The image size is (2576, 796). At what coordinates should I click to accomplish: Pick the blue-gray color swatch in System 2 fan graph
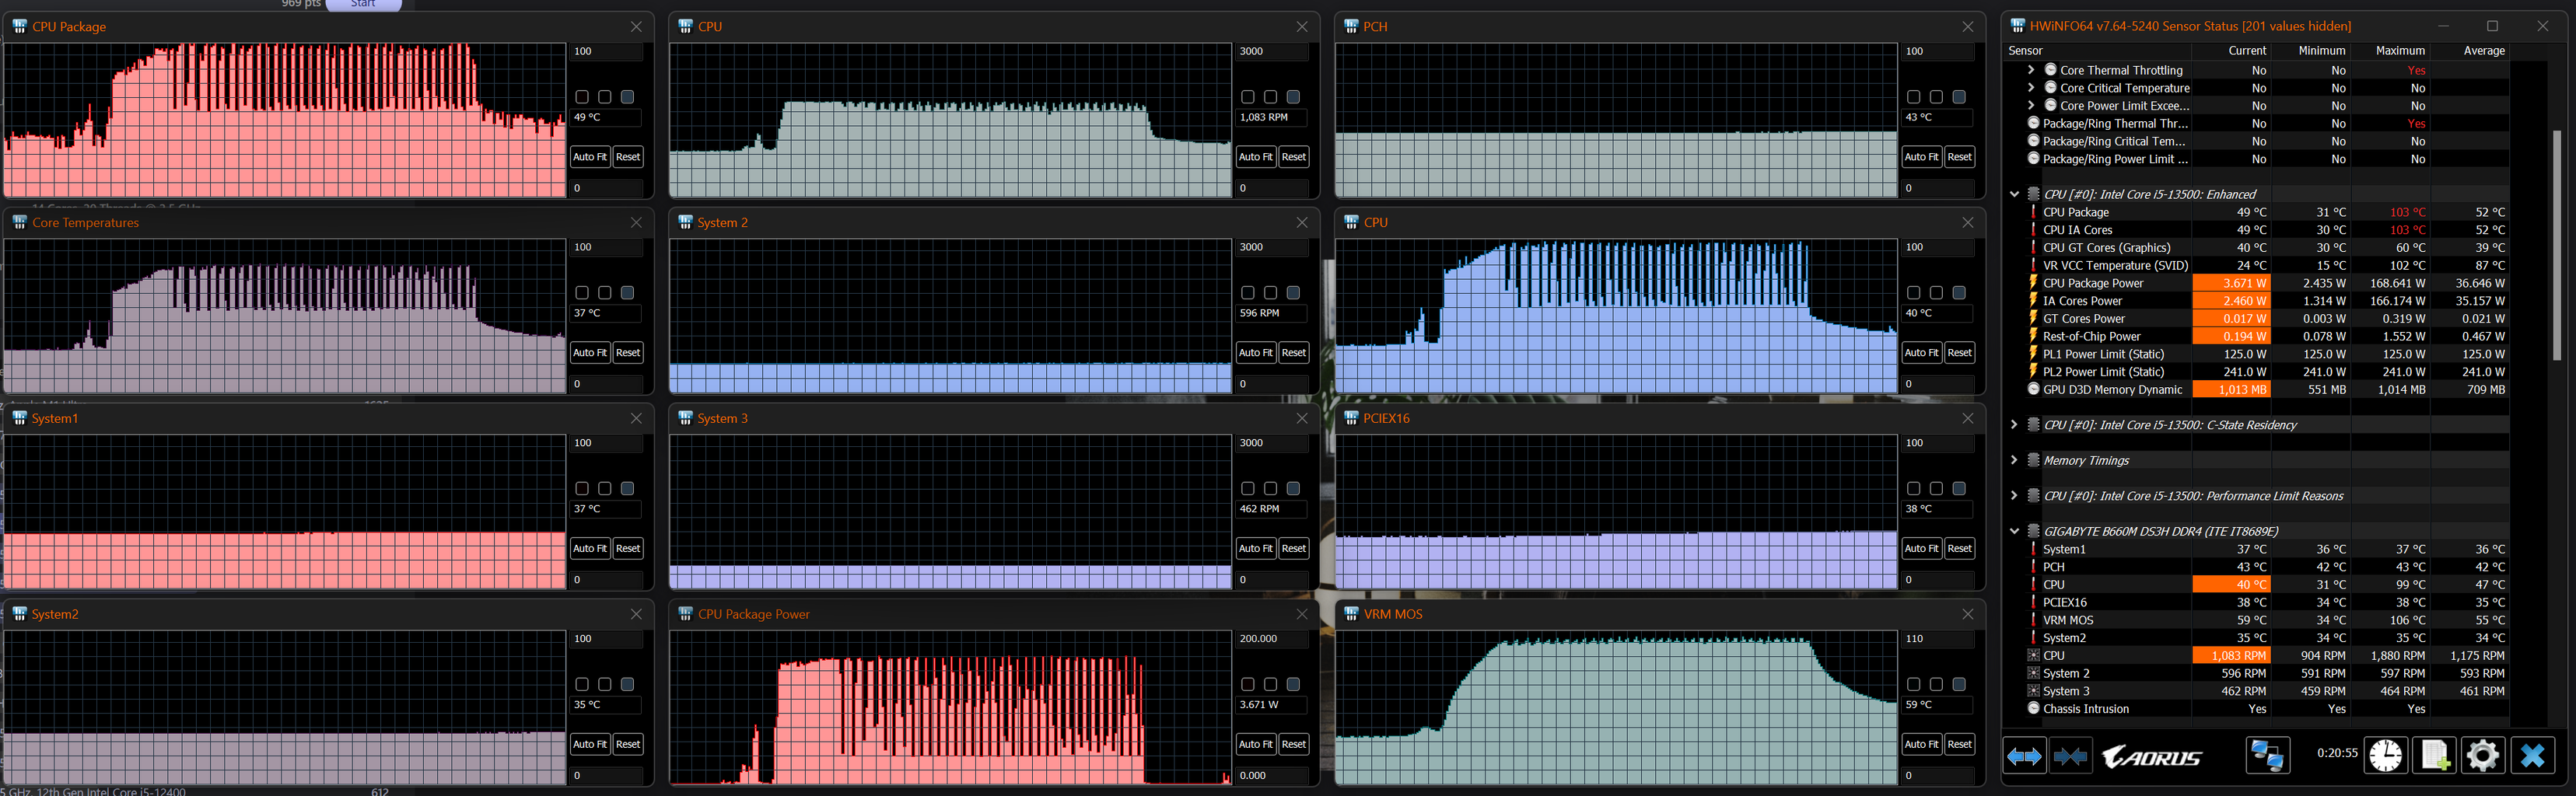tap(1294, 293)
